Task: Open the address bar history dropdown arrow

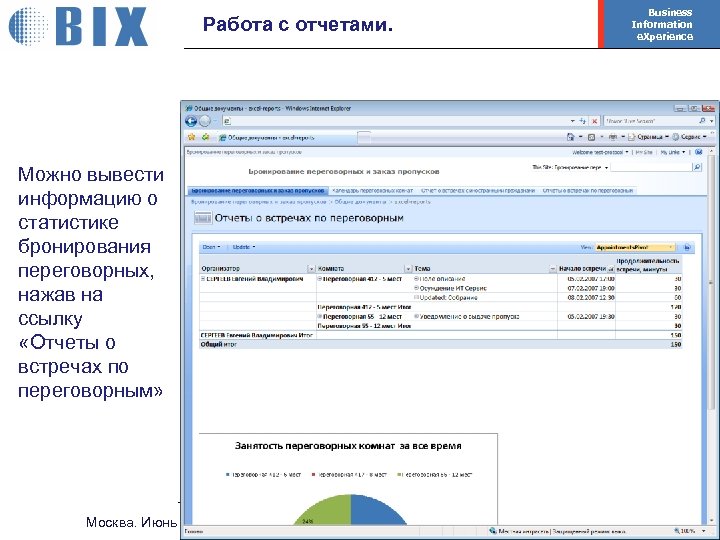Action: pos(573,121)
